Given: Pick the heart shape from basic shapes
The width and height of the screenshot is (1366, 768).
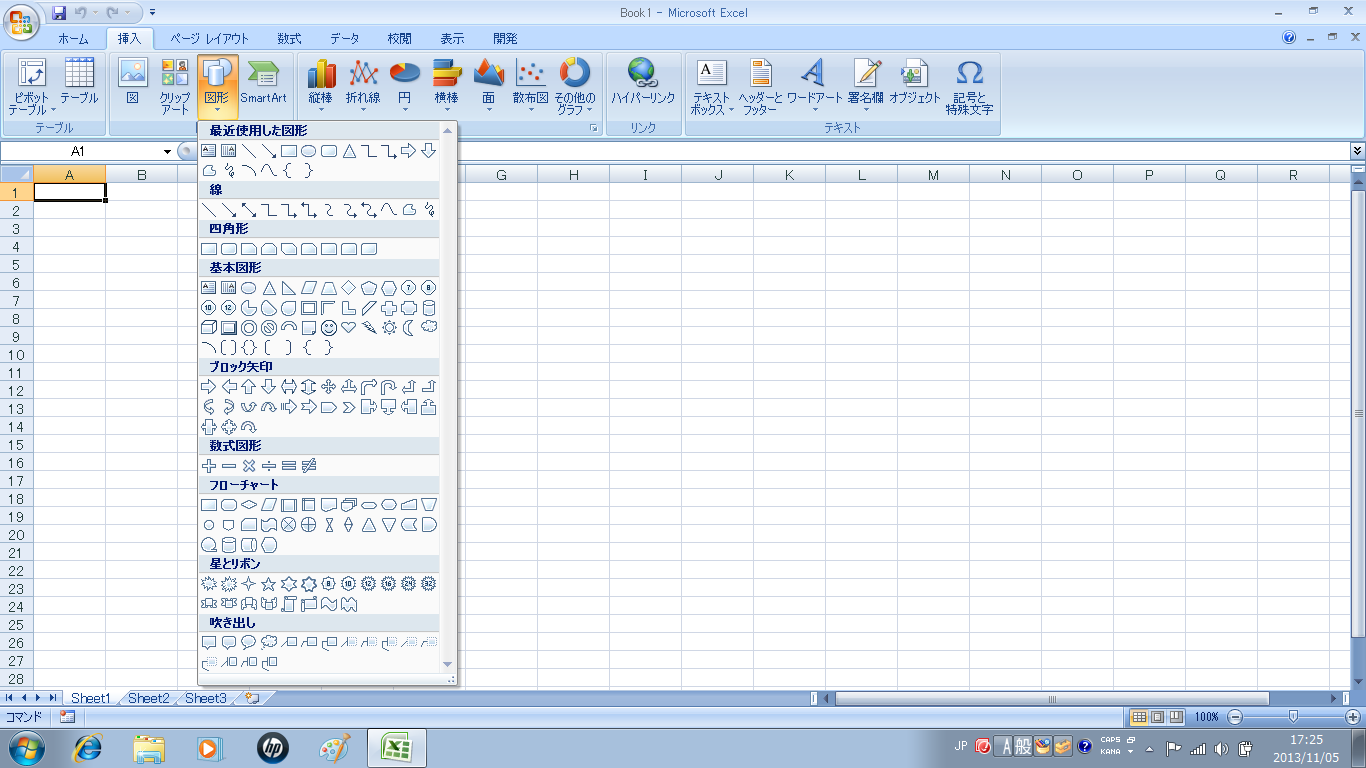Looking at the screenshot, I should [x=349, y=328].
